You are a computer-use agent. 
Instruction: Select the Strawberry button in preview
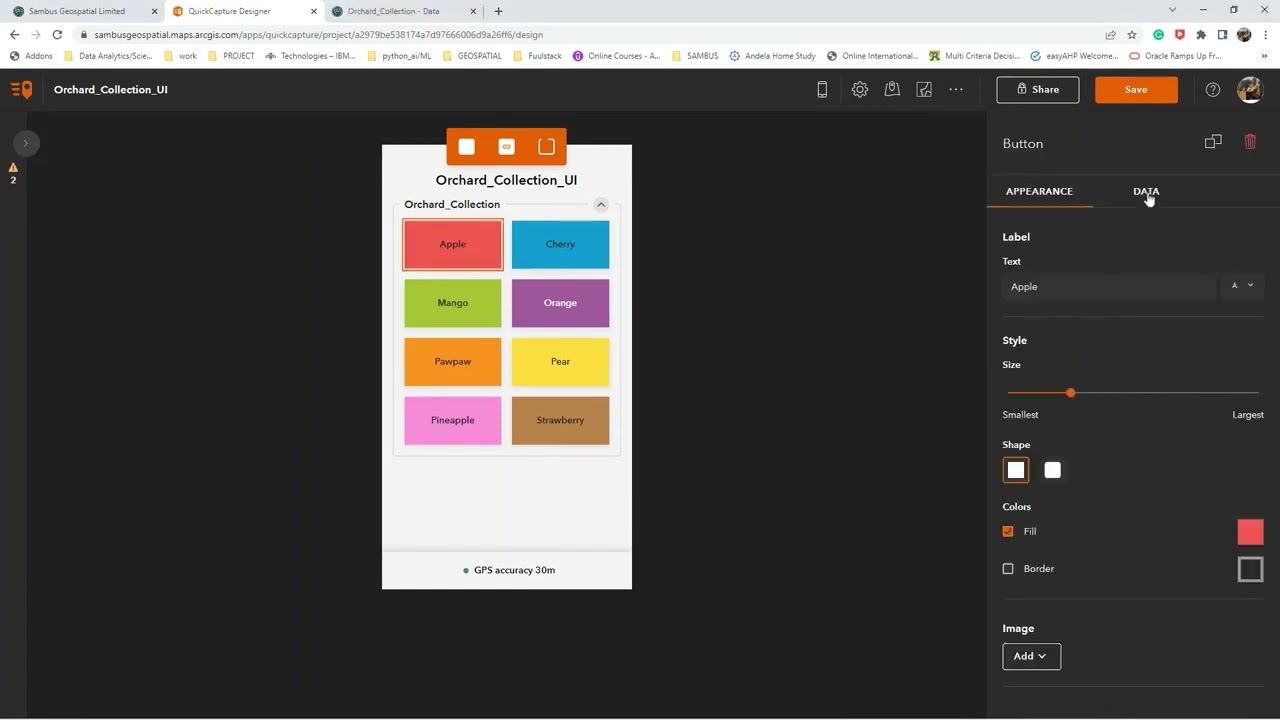560,420
